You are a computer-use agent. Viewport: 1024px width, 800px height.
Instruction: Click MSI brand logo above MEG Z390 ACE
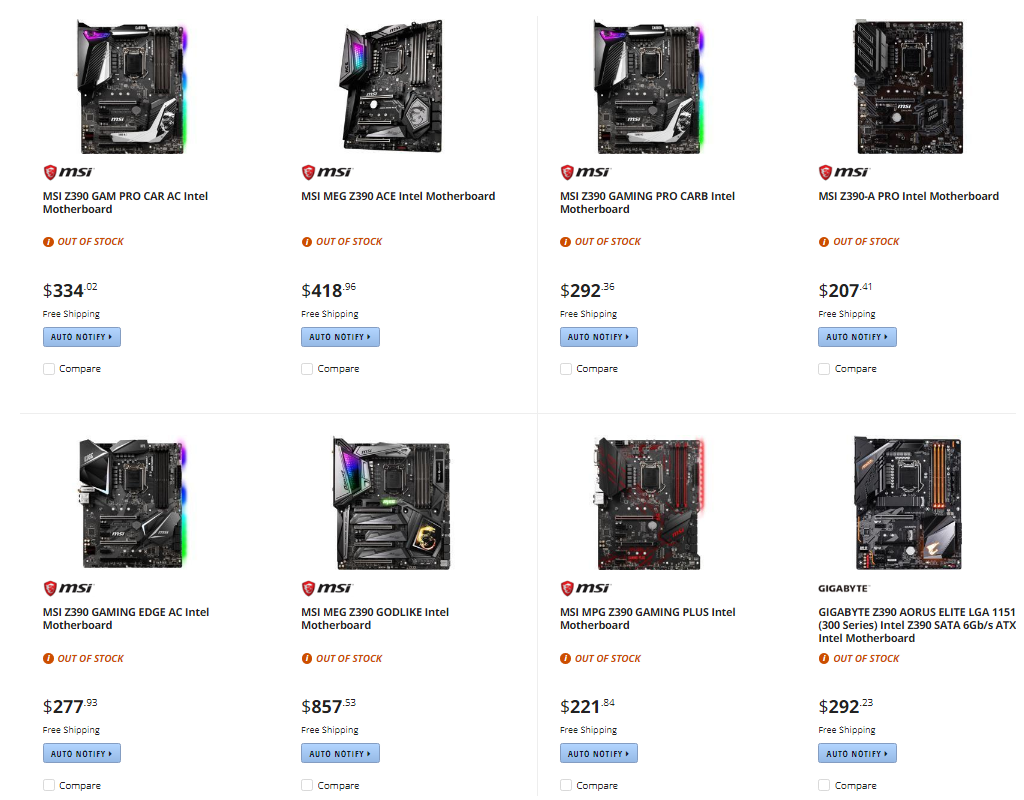[326, 172]
